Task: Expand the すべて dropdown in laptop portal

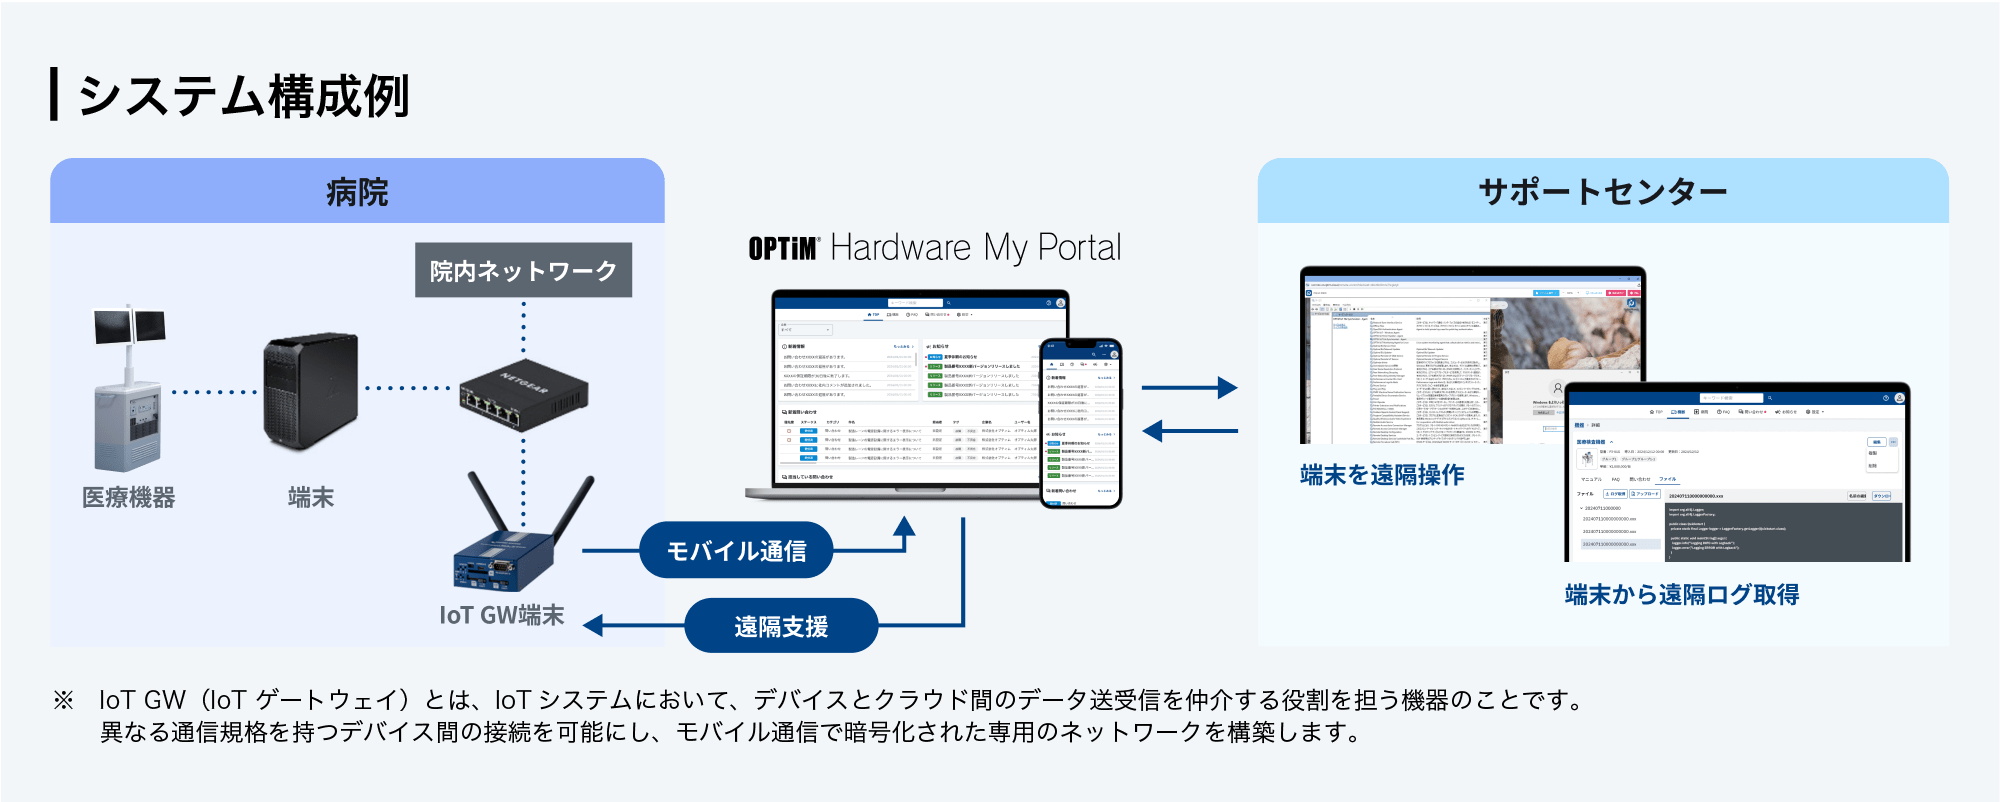Action: [x=805, y=329]
